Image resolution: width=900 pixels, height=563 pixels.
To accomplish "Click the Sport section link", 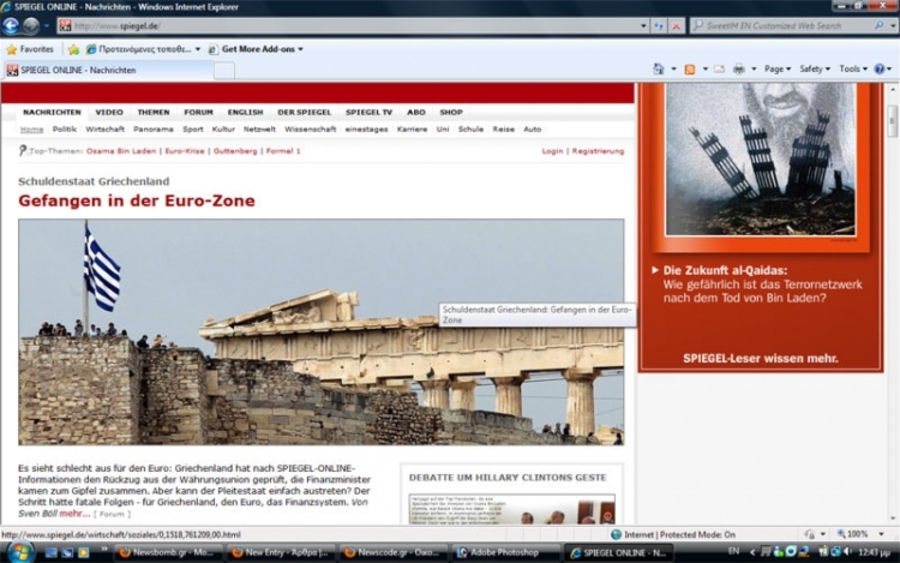I will [x=193, y=129].
